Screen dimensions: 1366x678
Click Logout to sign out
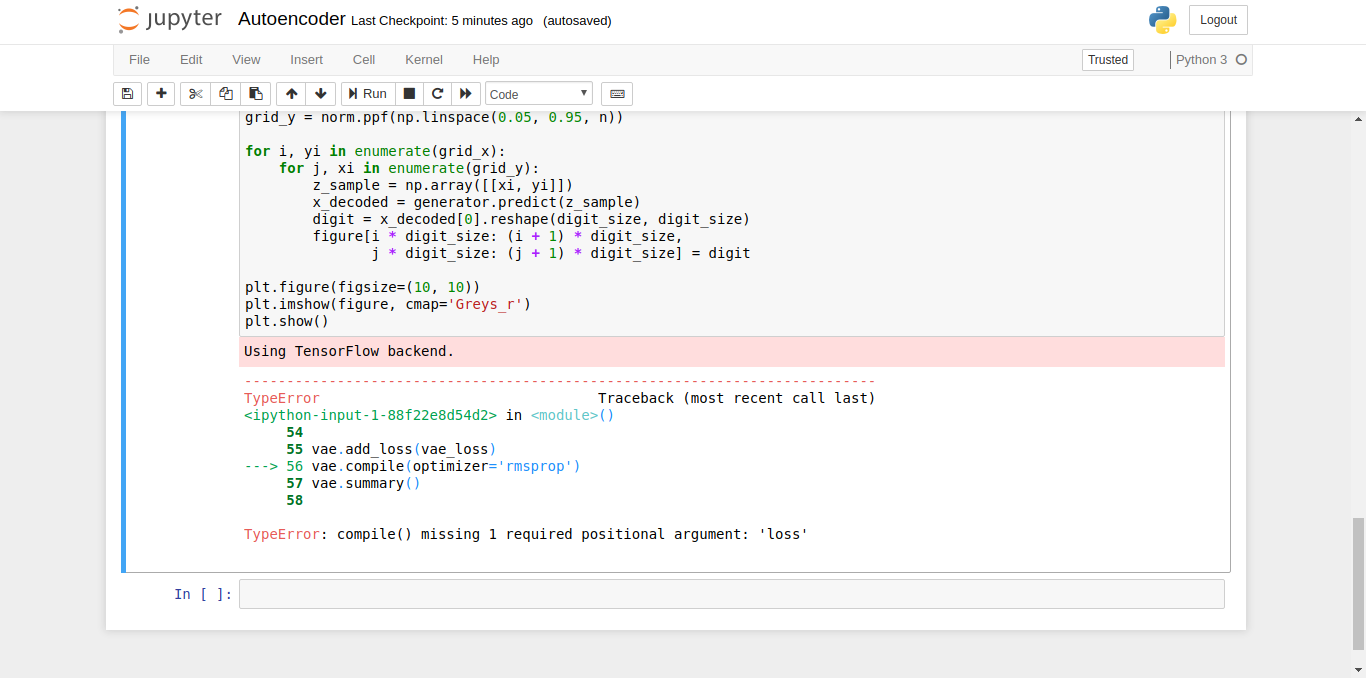click(x=1217, y=19)
